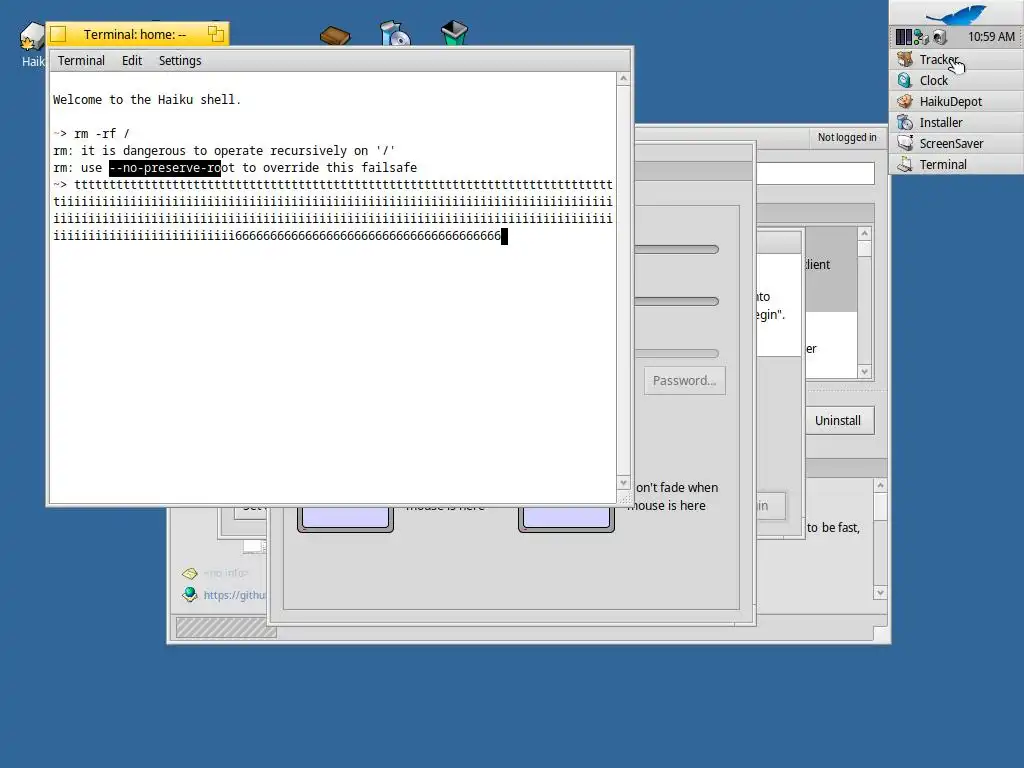Click the Tracker icon in Deskbar
Viewport: 1024px width, 768px height.
tap(904, 59)
